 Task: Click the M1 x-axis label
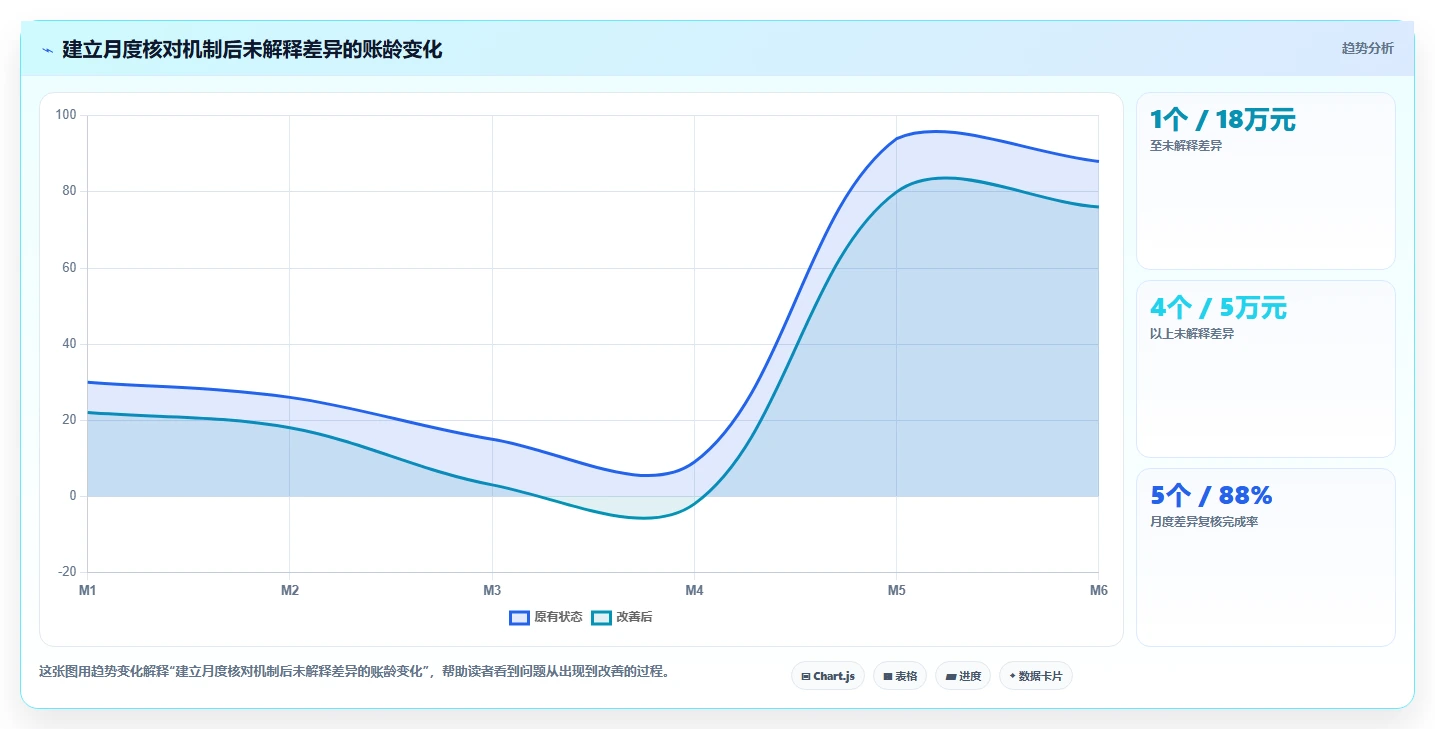88,591
